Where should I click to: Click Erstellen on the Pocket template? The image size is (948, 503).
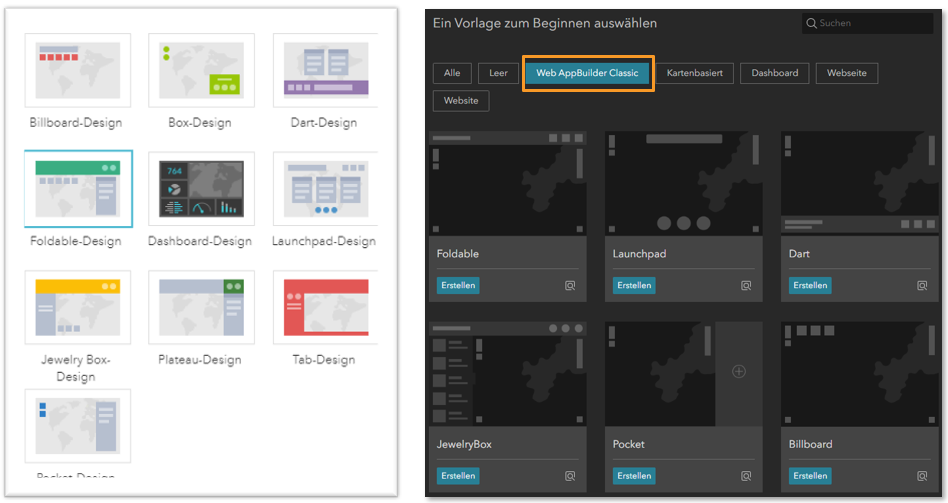[x=634, y=476]
